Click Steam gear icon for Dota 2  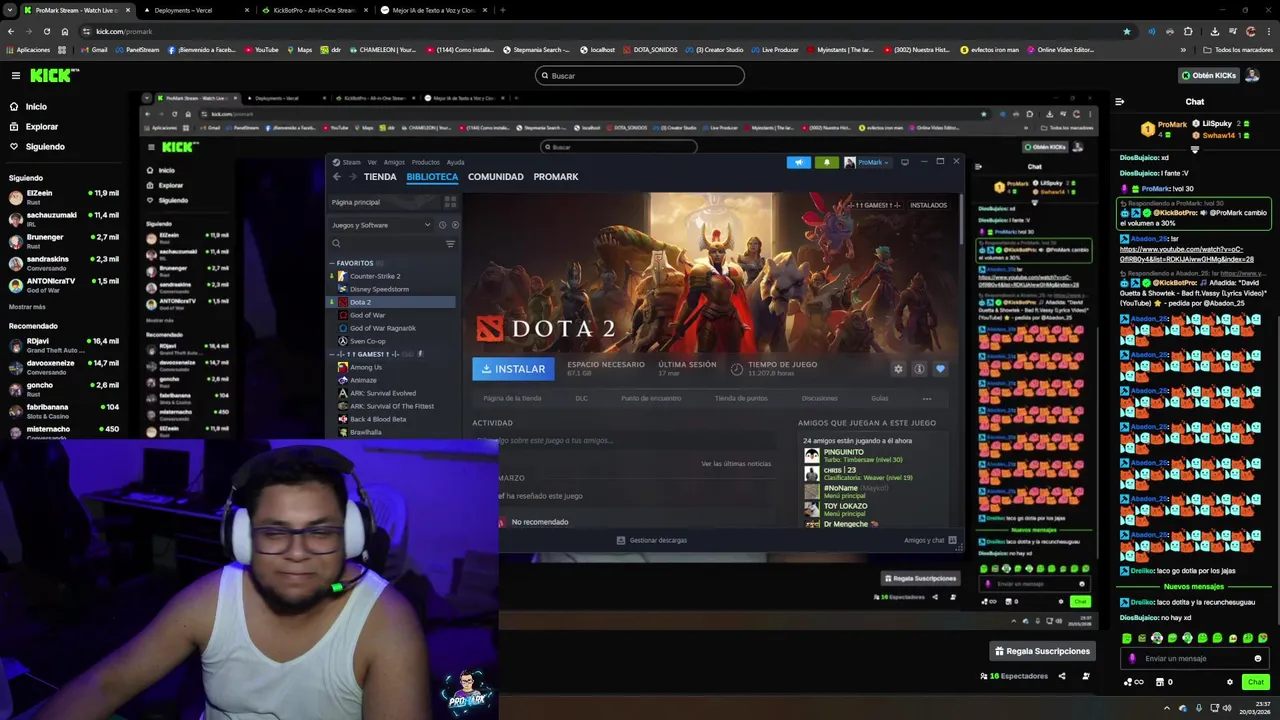click(898, 369)
